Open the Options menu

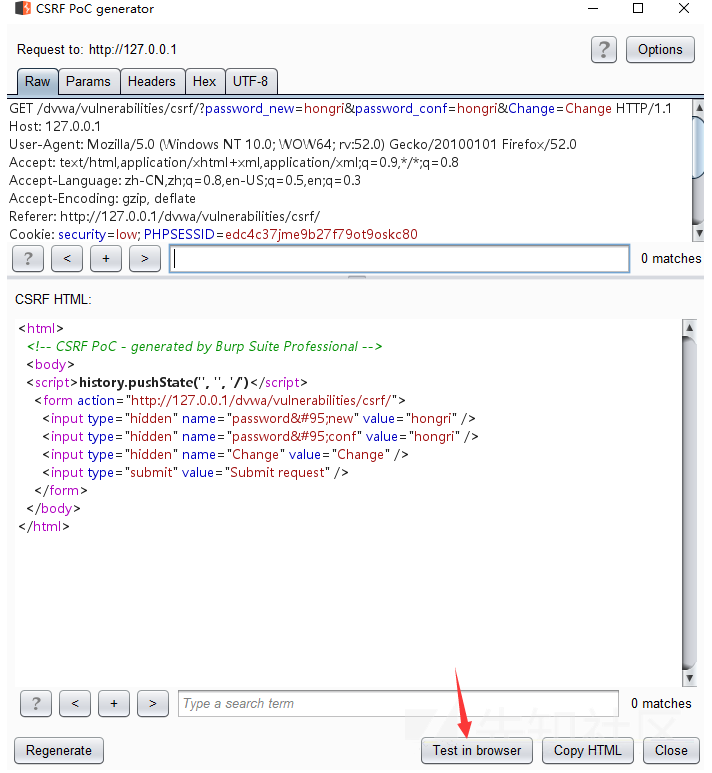click(x=660, y=50)
